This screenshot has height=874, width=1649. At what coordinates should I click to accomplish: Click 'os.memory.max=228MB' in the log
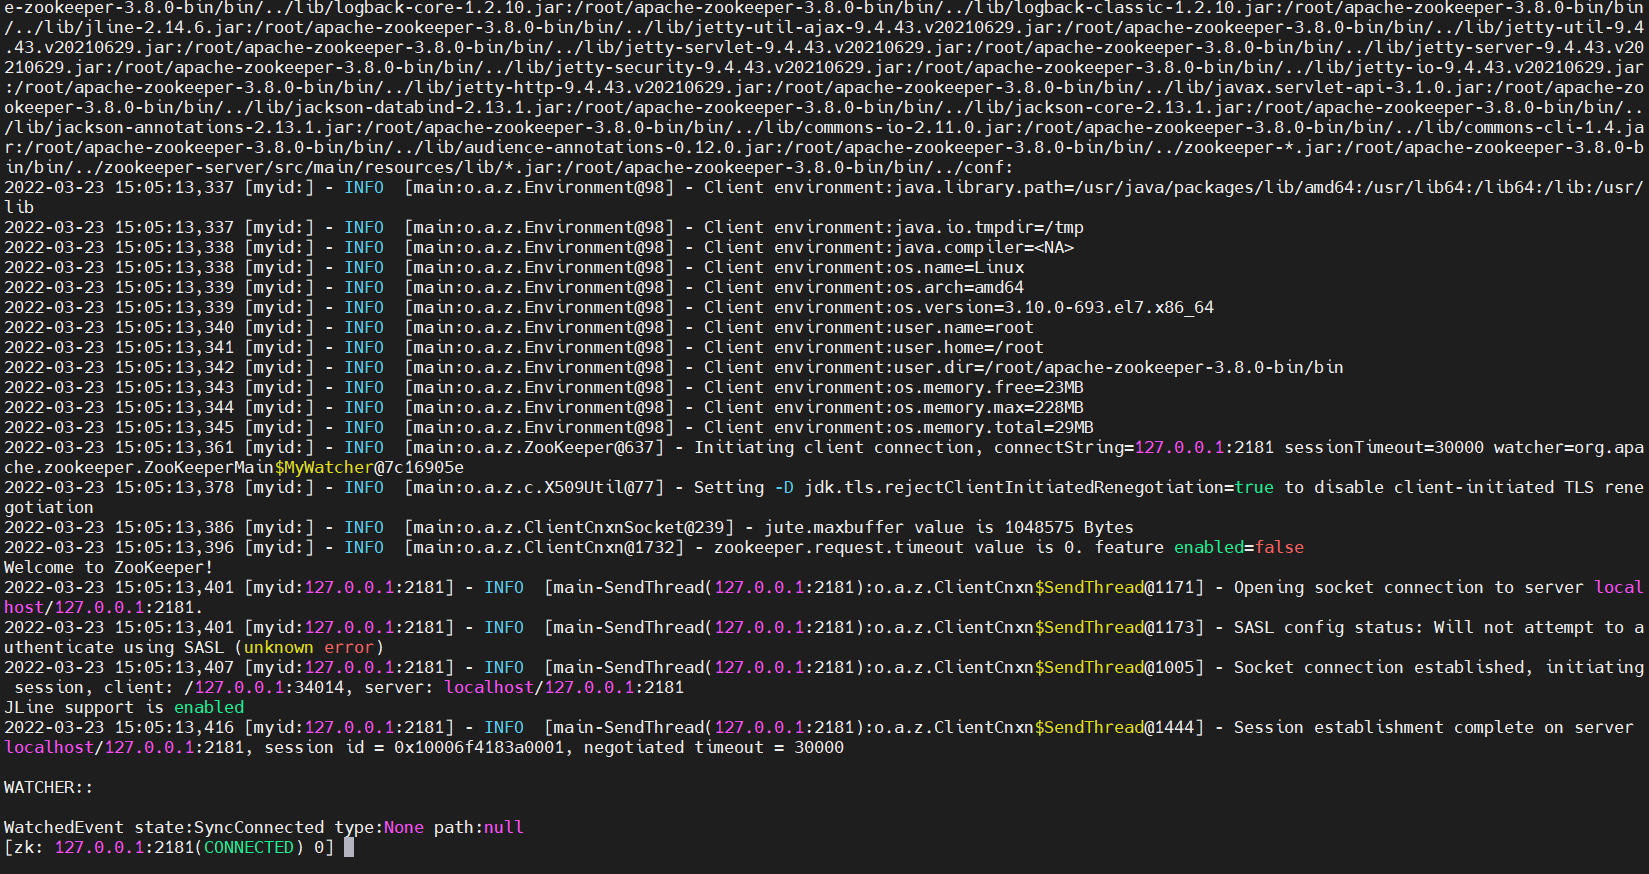(x=989, y=407)
